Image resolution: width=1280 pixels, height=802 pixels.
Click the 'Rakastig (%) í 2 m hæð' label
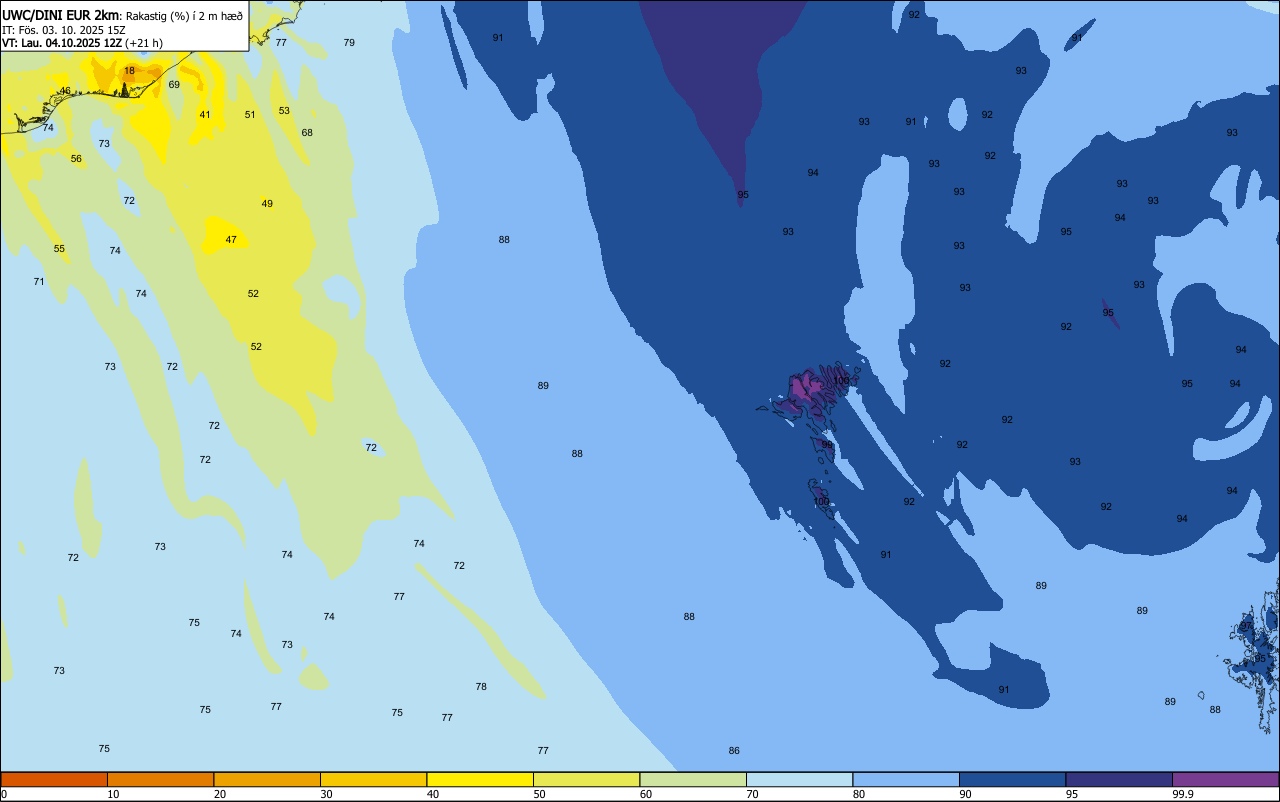(184, 16)
